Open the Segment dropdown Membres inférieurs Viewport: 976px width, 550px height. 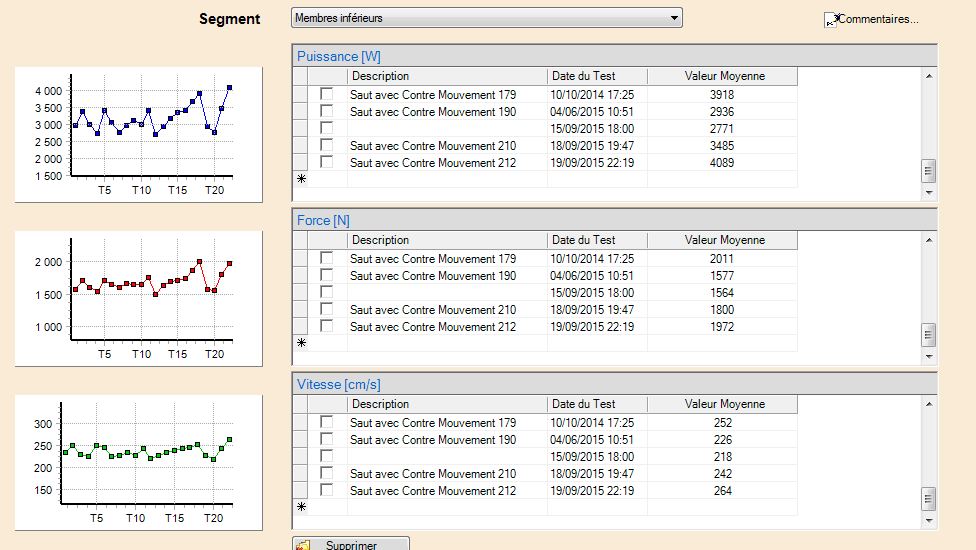coord(486,18)
